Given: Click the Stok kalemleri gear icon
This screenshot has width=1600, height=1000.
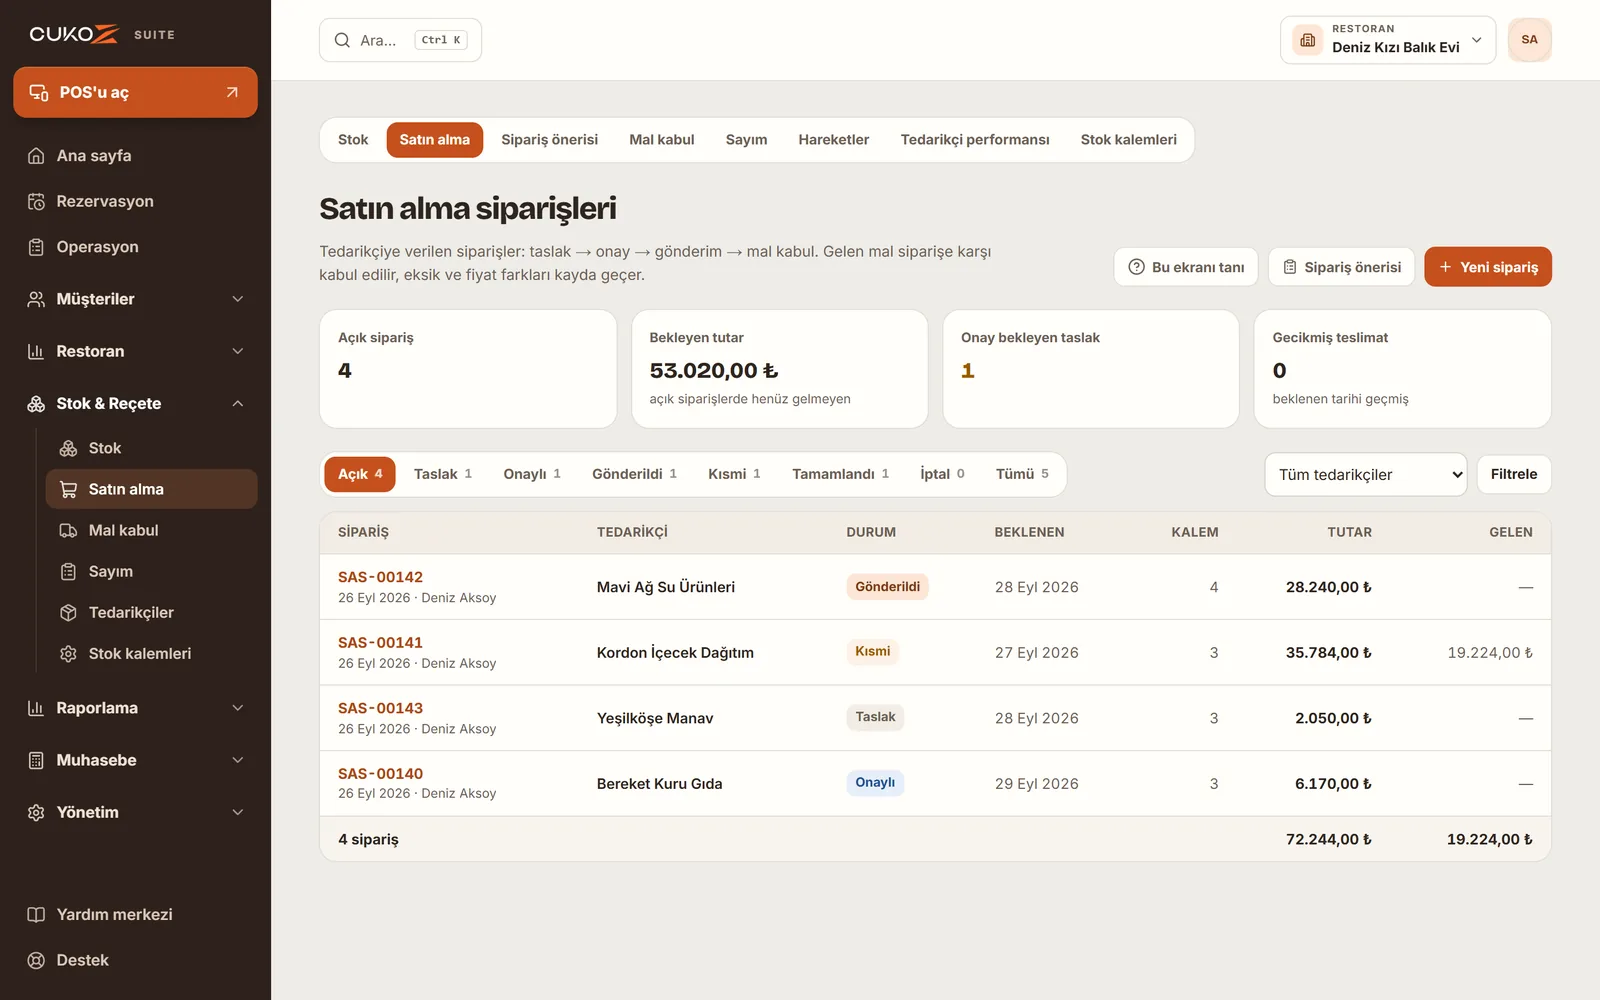Looking at the screenshot, I should pyautogui.click(x=68, y=654).
